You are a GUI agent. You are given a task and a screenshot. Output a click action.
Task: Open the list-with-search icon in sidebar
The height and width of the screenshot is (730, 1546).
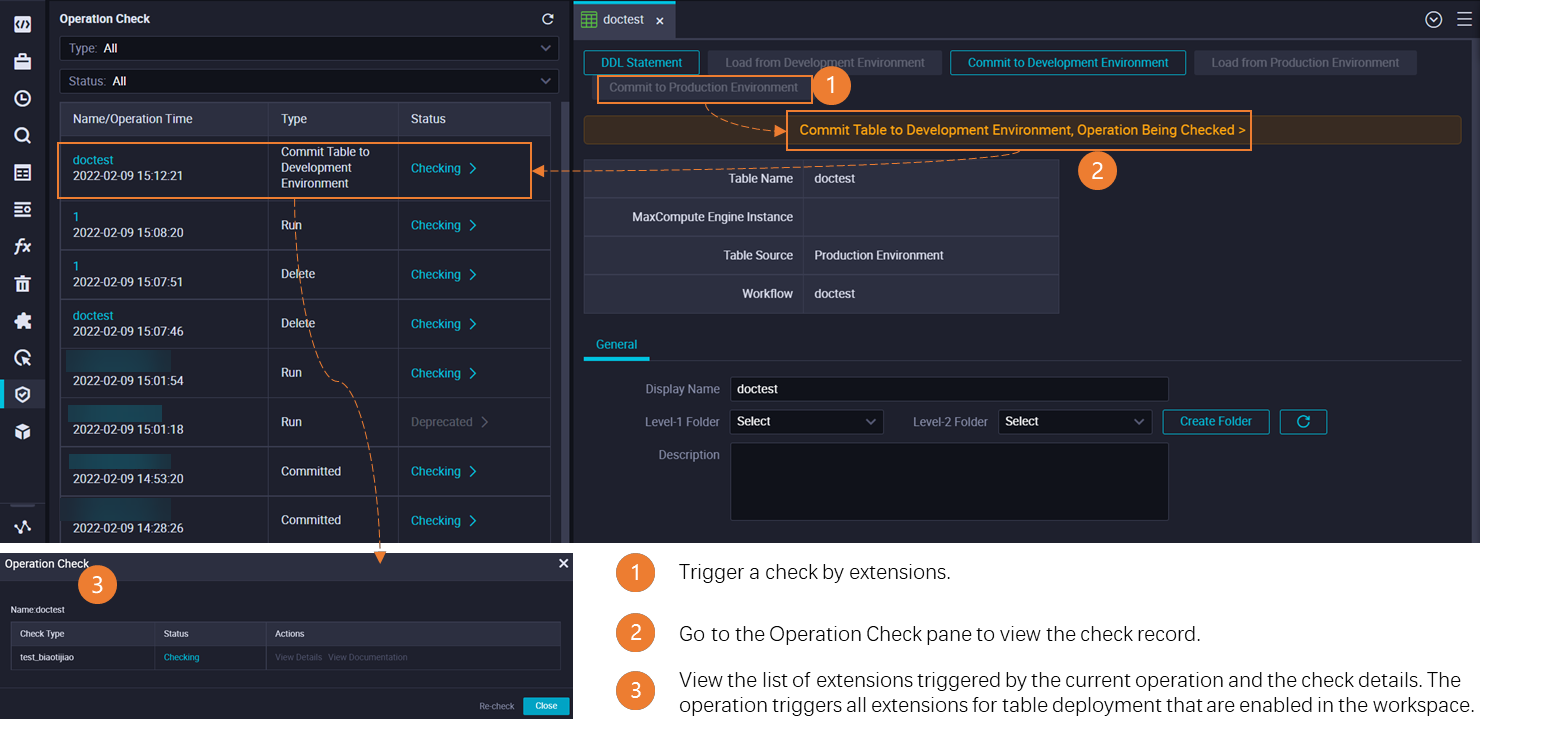(22, 209)
